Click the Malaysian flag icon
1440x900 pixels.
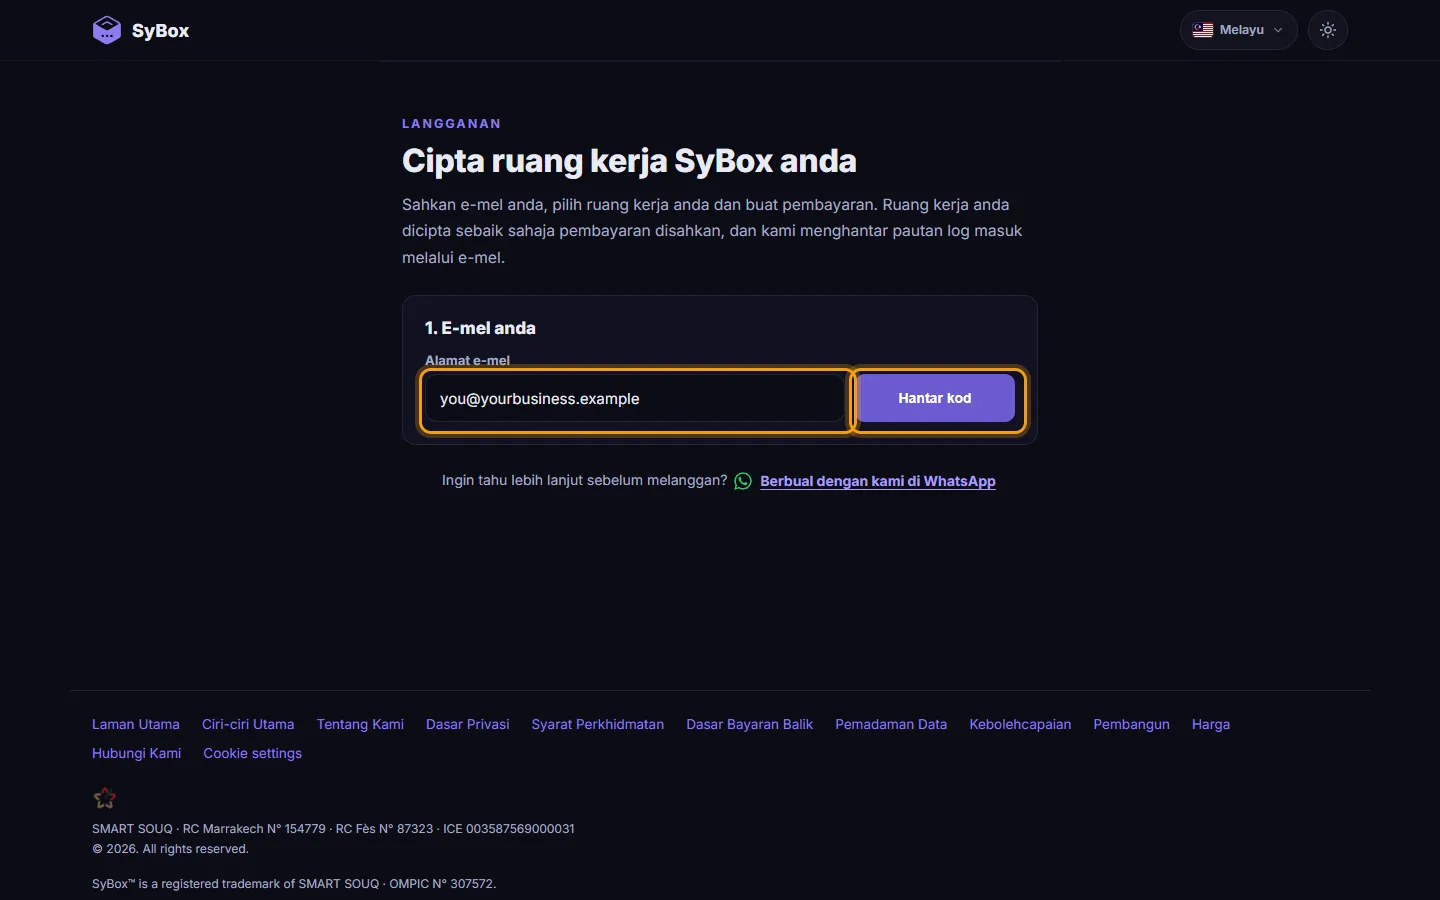(x=1203, y=30)
